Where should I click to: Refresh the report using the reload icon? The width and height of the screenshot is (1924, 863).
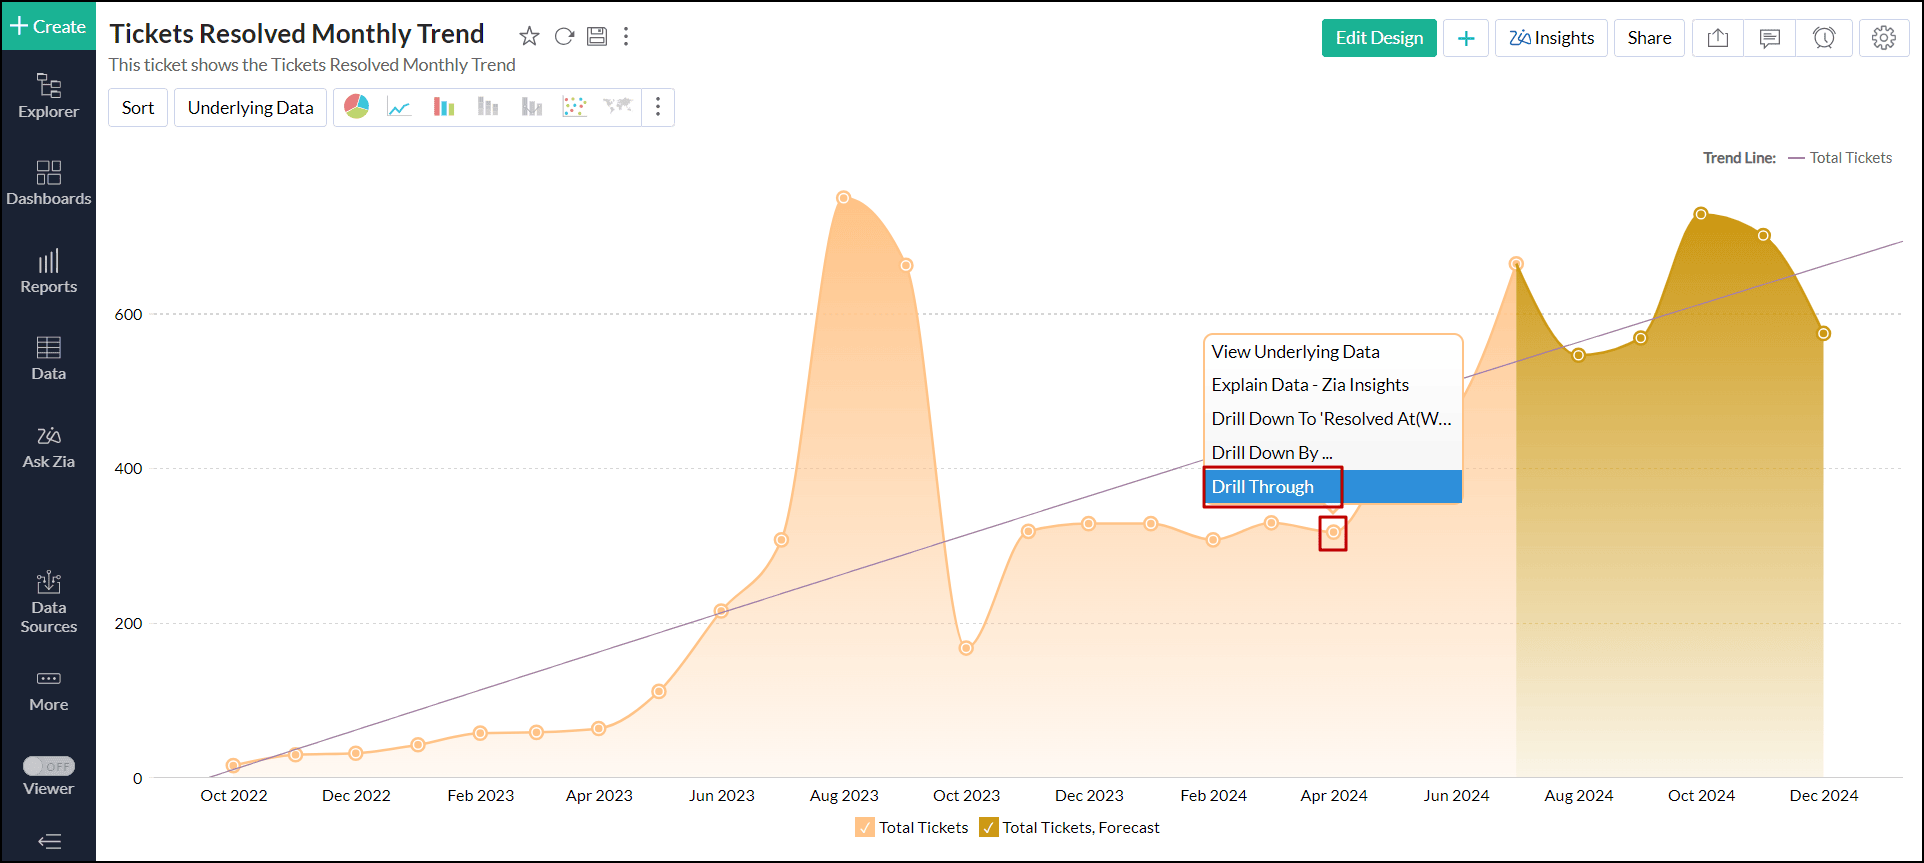(564, 37)
